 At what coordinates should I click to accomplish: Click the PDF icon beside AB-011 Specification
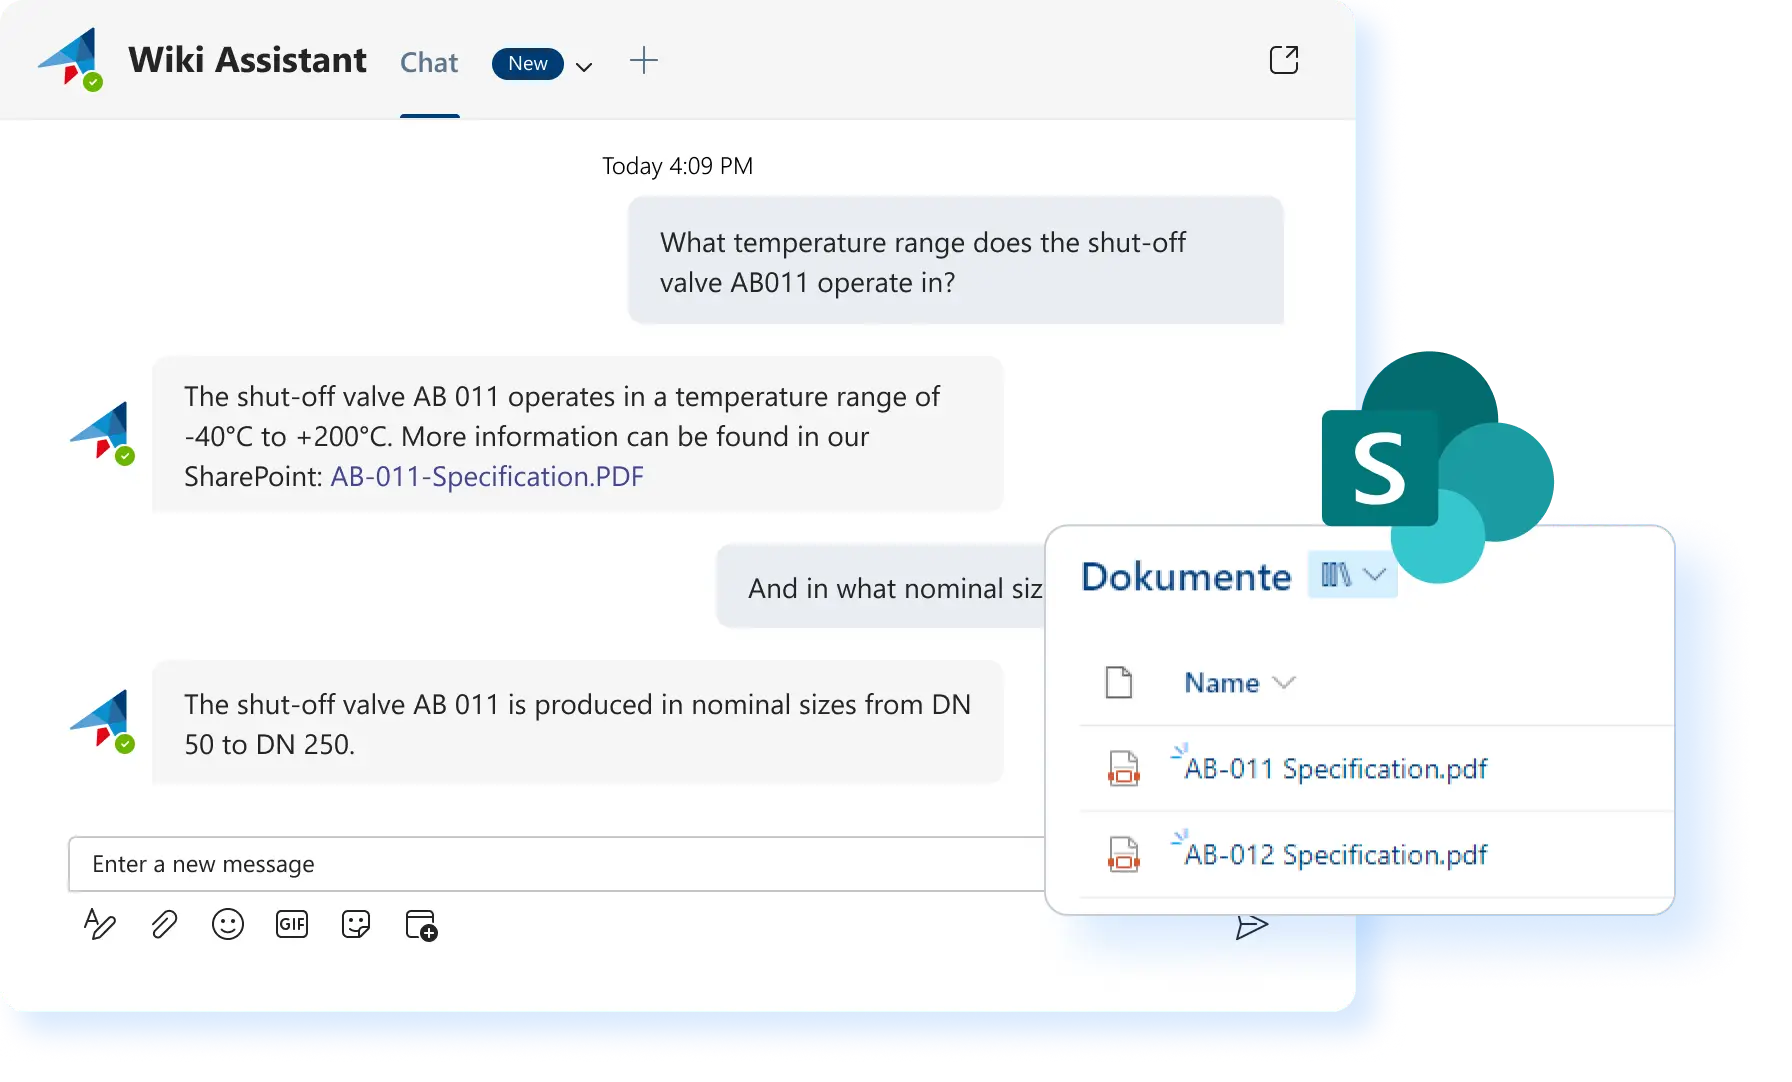[x=1123, y=769]
